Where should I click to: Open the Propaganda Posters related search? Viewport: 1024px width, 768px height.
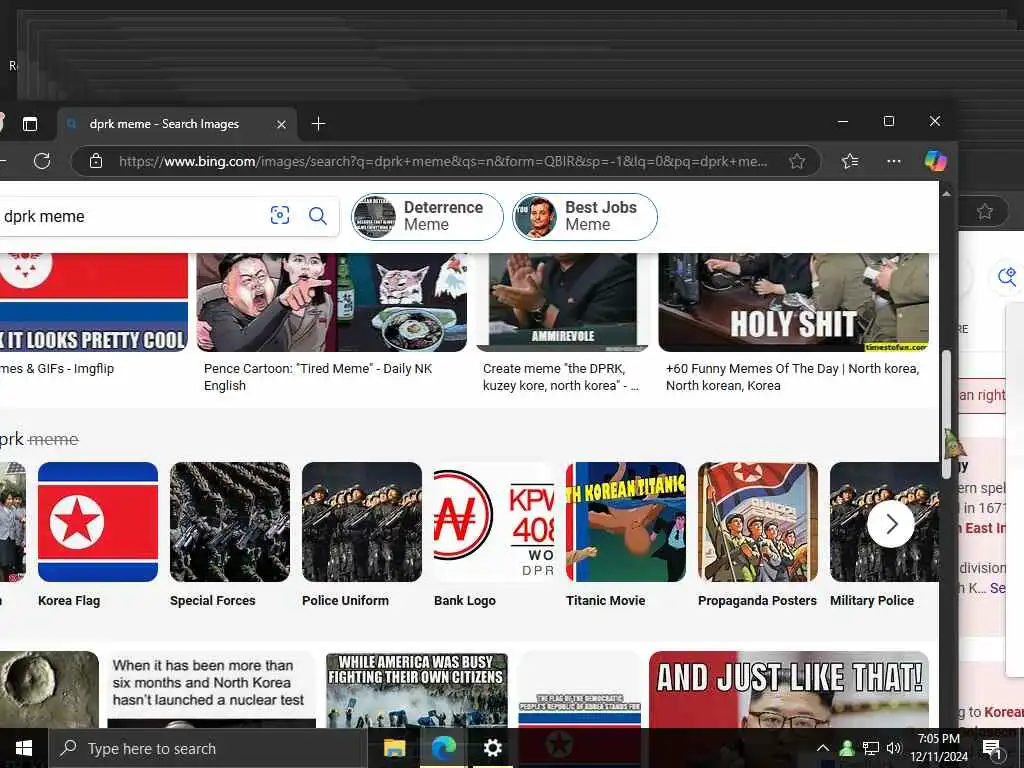pyautogui.click(x=758, y=536)
